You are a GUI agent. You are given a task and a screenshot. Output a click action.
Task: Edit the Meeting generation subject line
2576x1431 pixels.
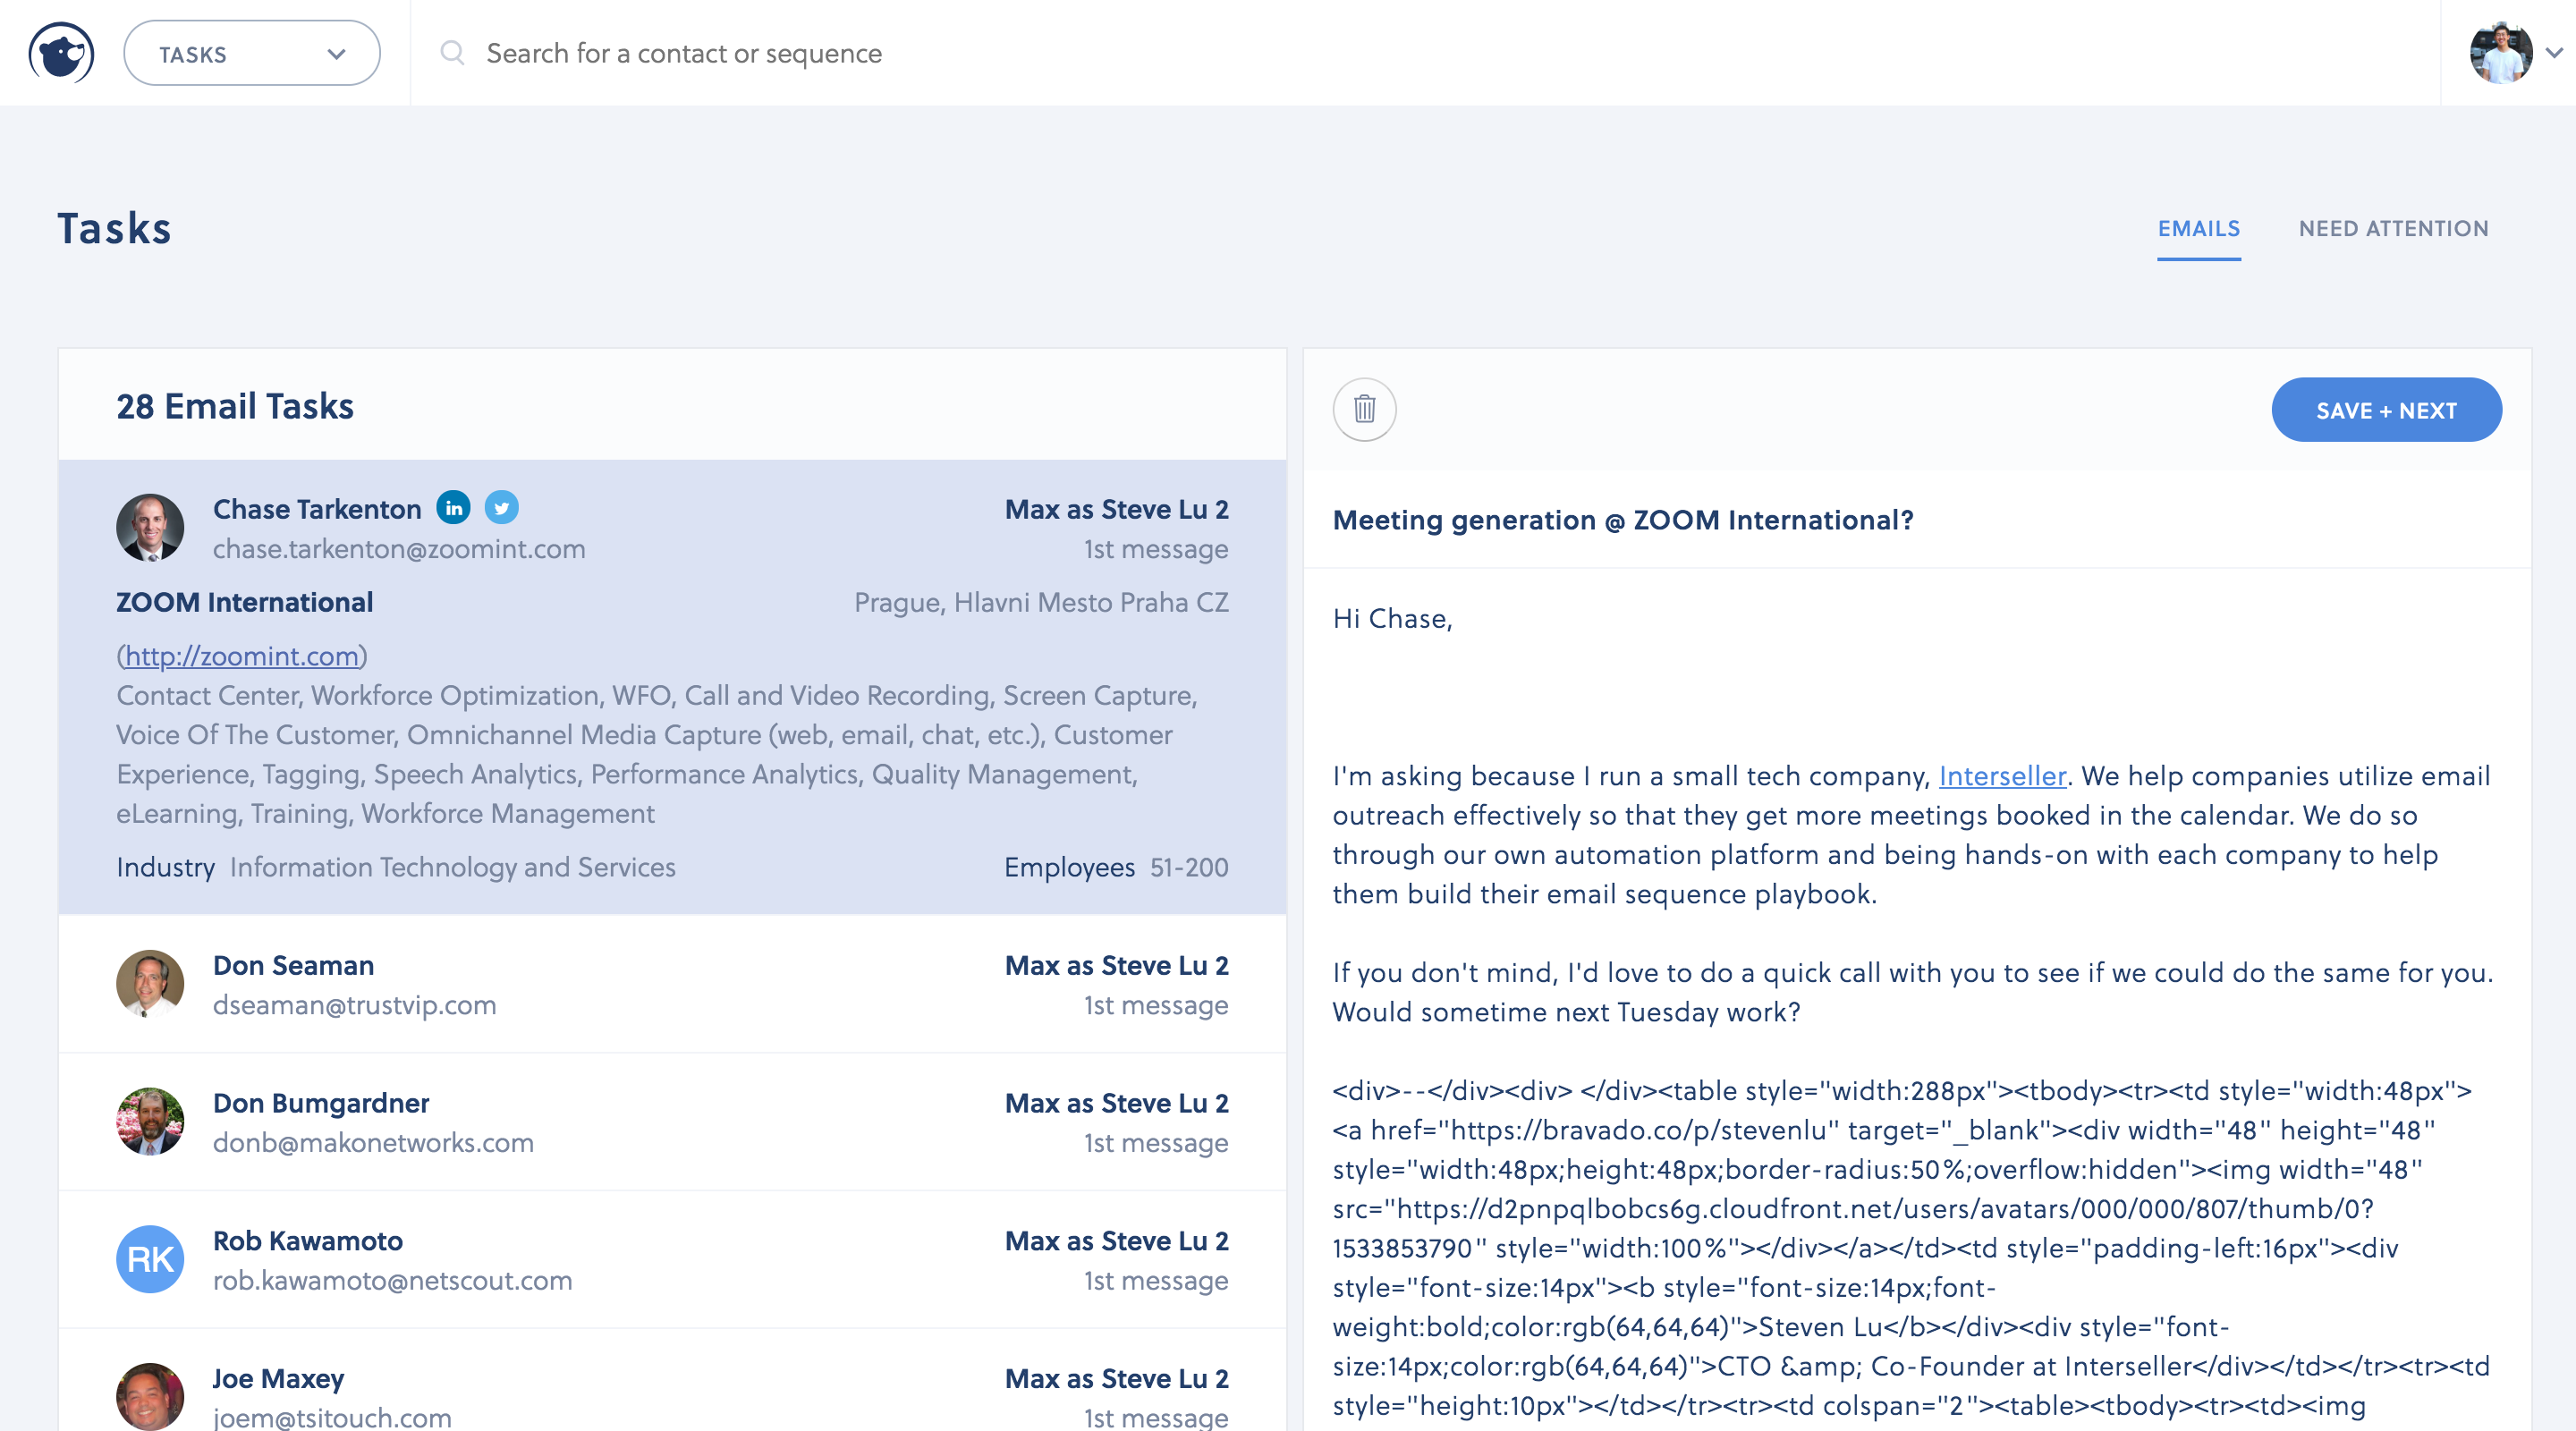click(x=1622, y=520)
